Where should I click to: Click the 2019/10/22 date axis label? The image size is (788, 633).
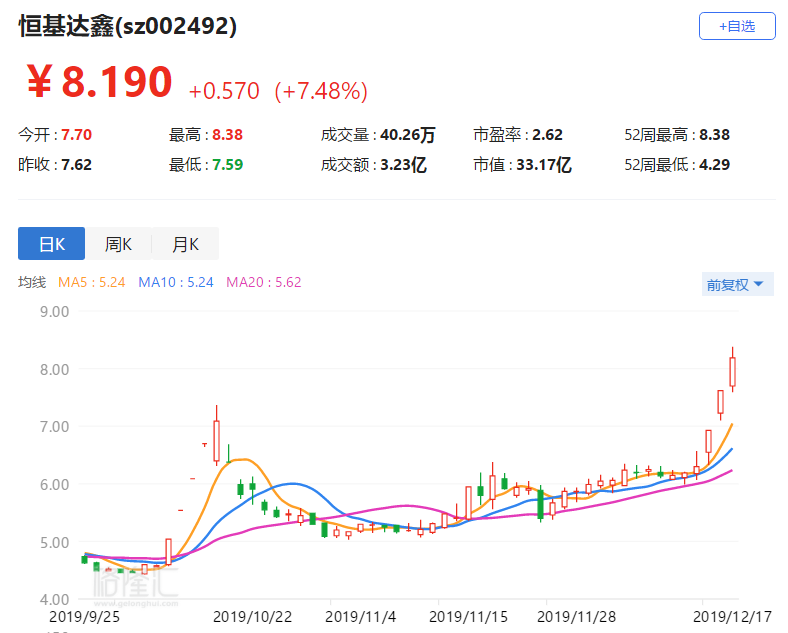(252, 617)
